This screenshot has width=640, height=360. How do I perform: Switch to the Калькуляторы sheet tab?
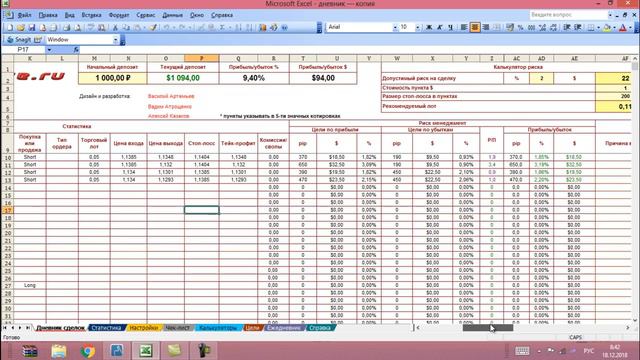coord(218,328)
